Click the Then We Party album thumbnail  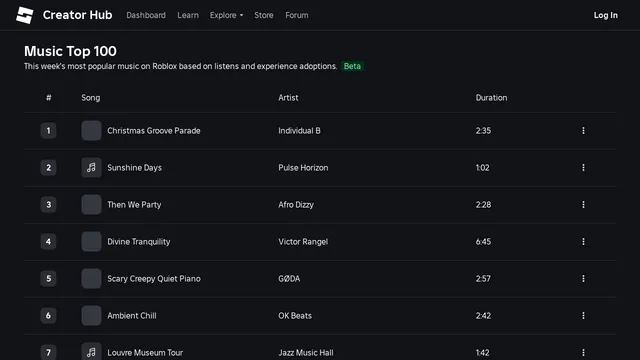[x=91, y=204]
